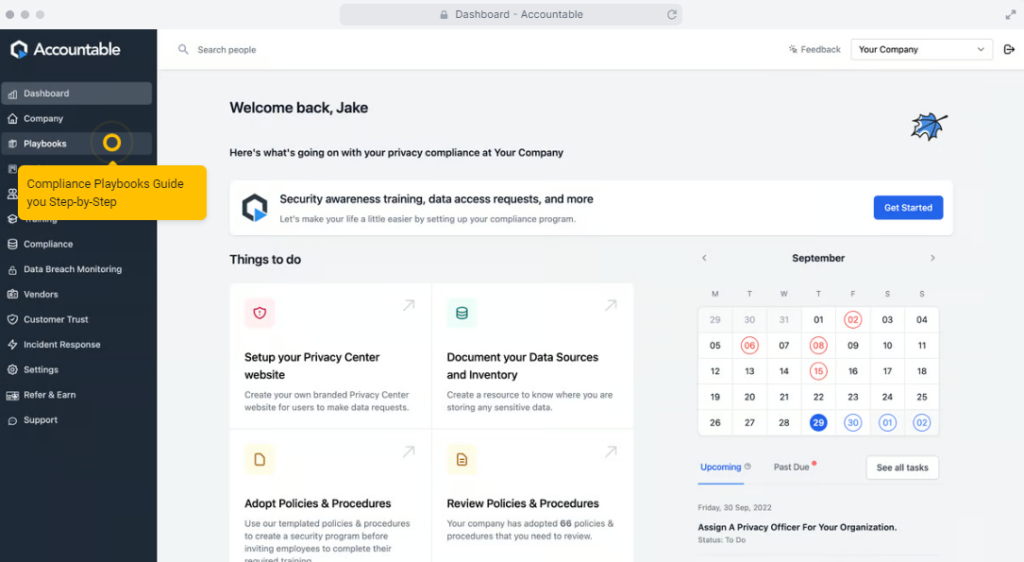This screenshot has width=1024, height=562.
Task: Click the Incident Response lightning icon
Action: click(12, 345)
